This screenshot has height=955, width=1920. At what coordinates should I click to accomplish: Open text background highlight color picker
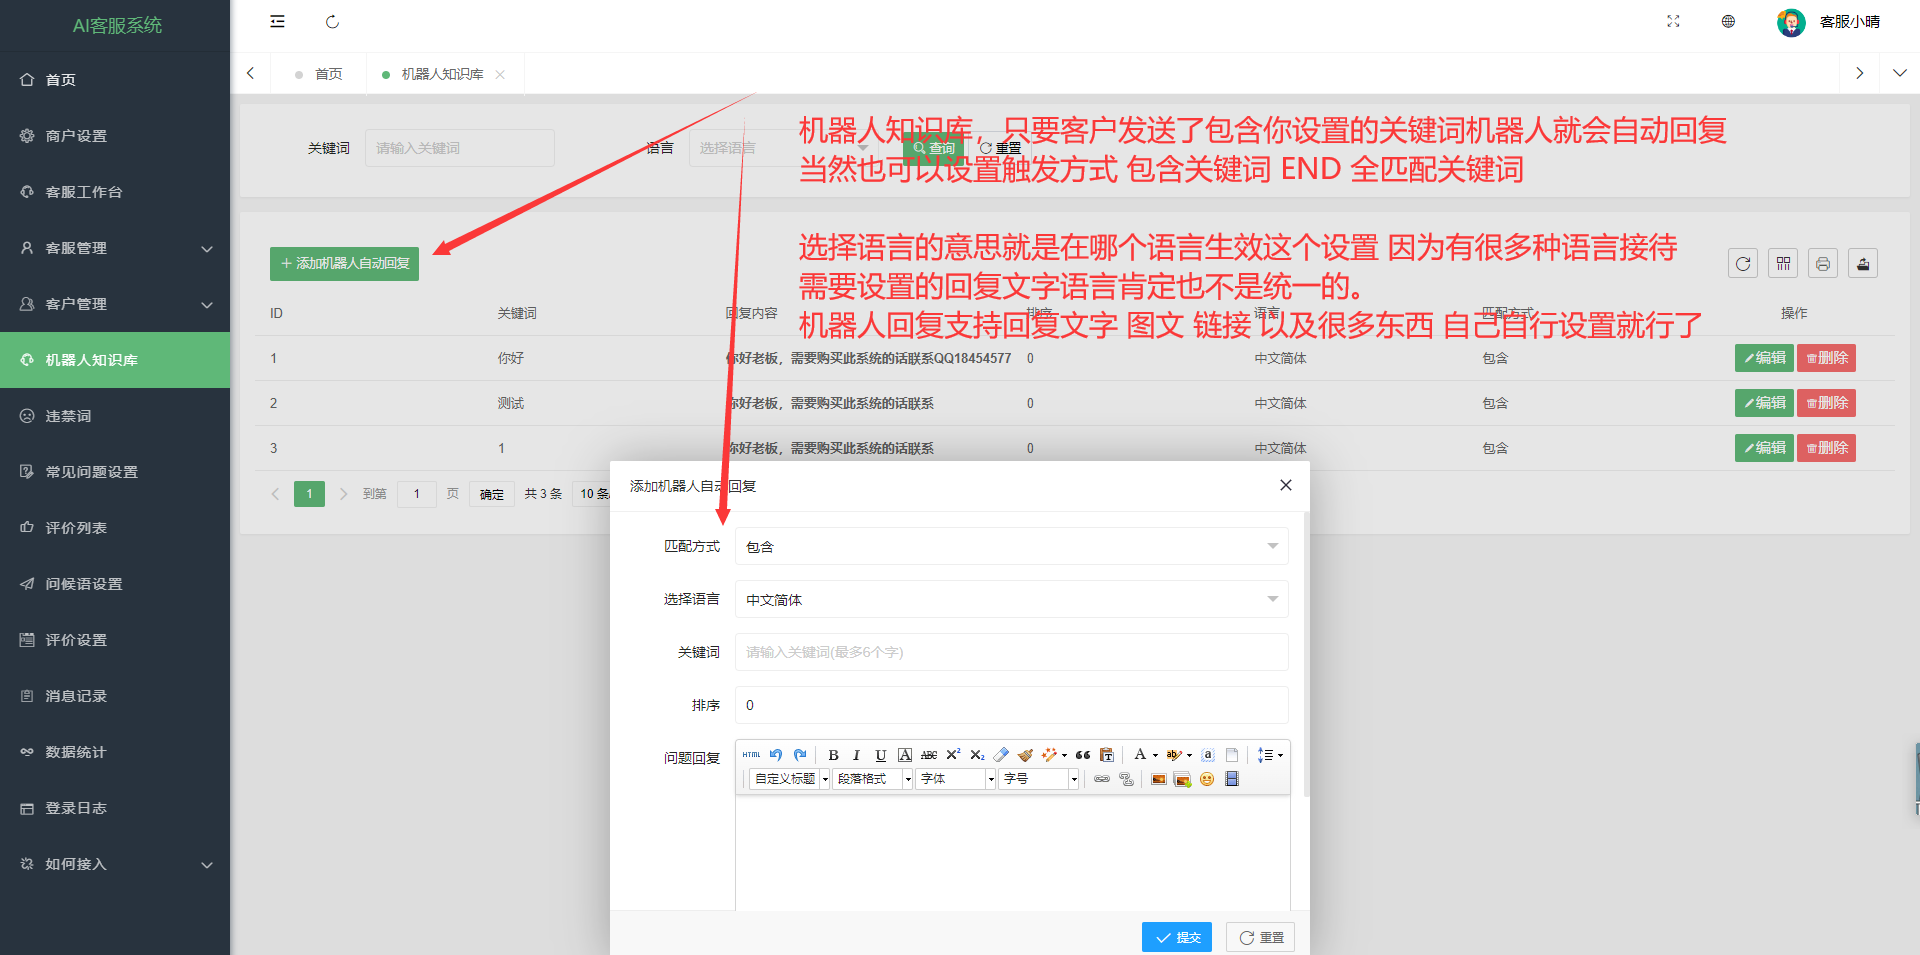1174,755
